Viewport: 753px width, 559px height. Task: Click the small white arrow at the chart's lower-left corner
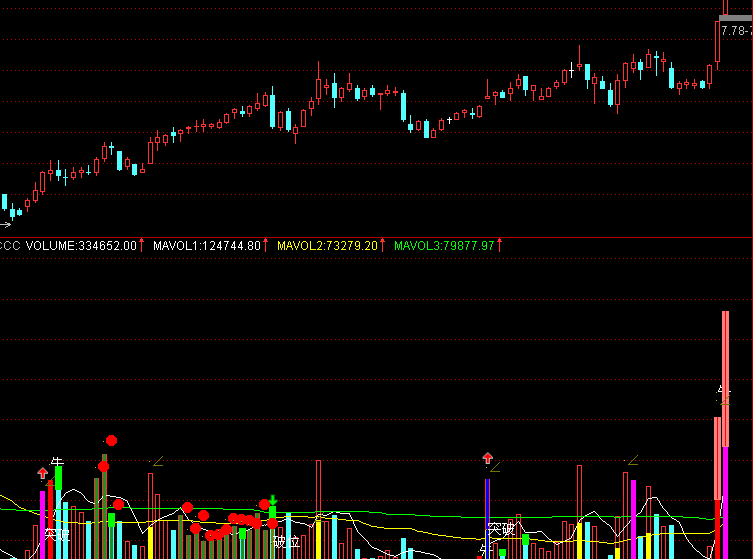5,224
